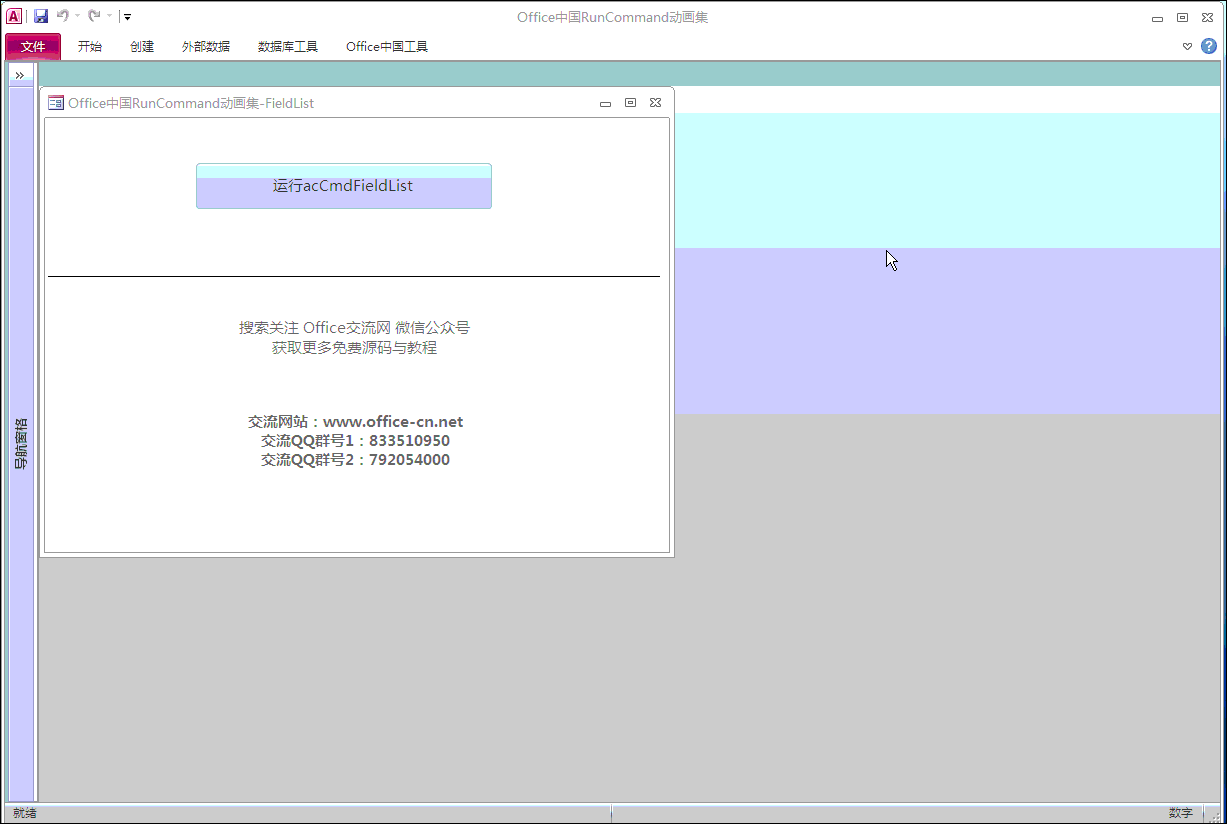Click the text '搜索关注 Office交流网 微信公众号'
Viewport: 1227px width, 824px height.
[x=354, y=327]
